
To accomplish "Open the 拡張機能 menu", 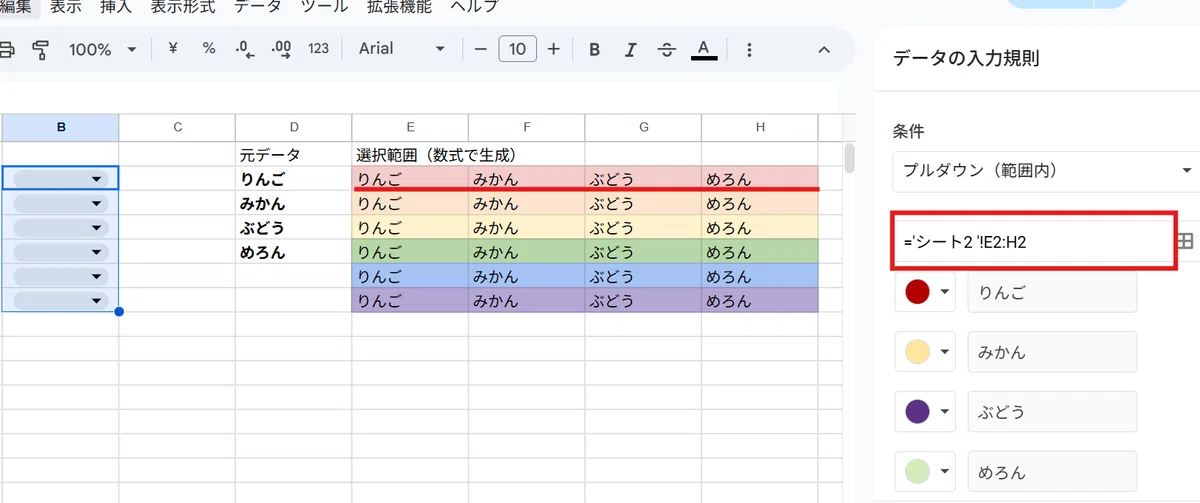I will tap(399, 7).
